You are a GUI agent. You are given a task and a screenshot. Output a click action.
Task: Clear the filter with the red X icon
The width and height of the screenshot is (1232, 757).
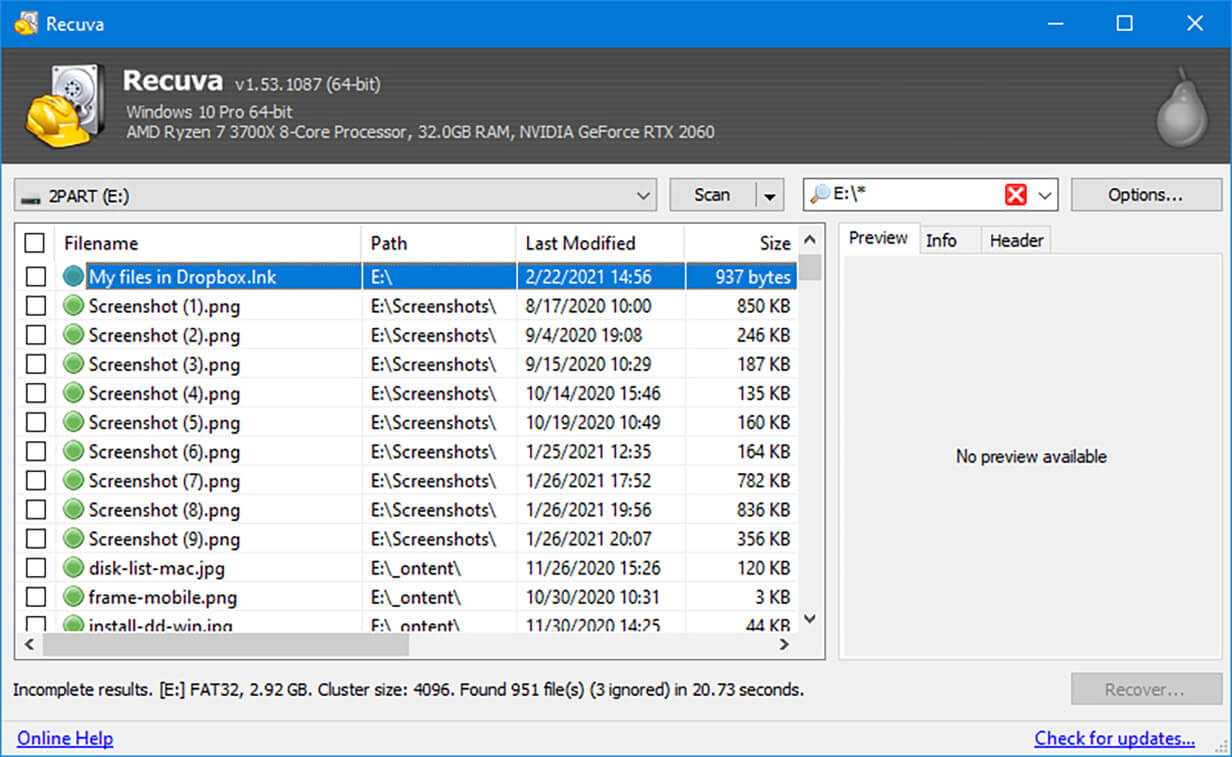pos(1015,195)
